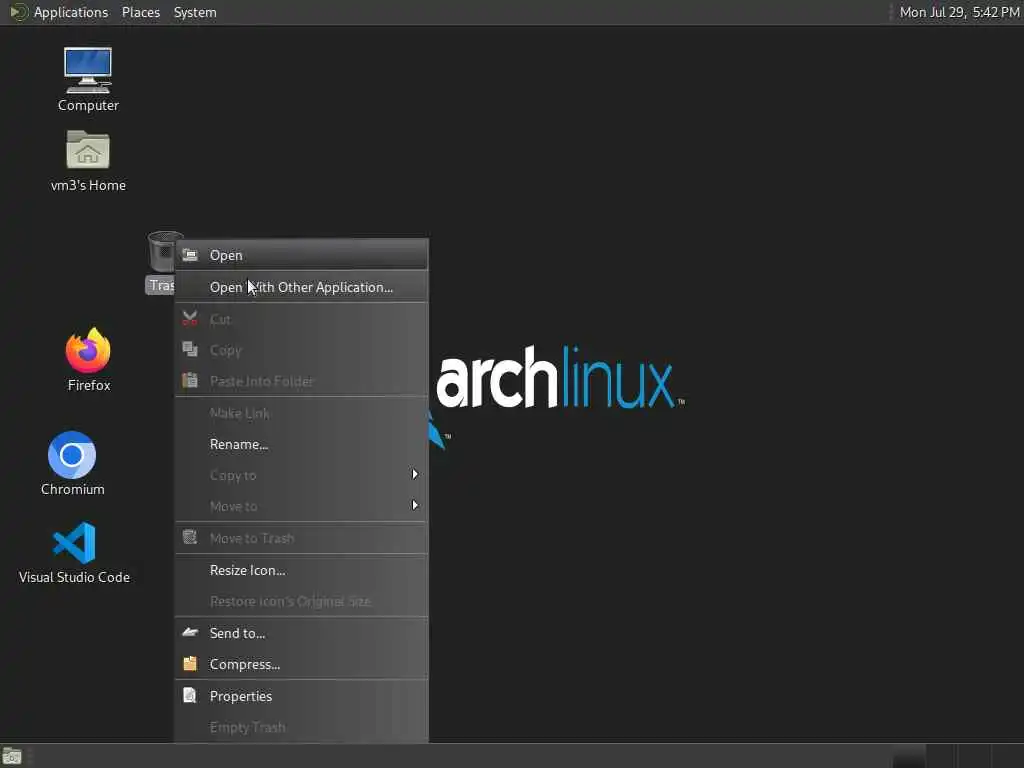1024x768 pixels.
Task: Click the Empty Trash entry
Action: tap(302, 728)
